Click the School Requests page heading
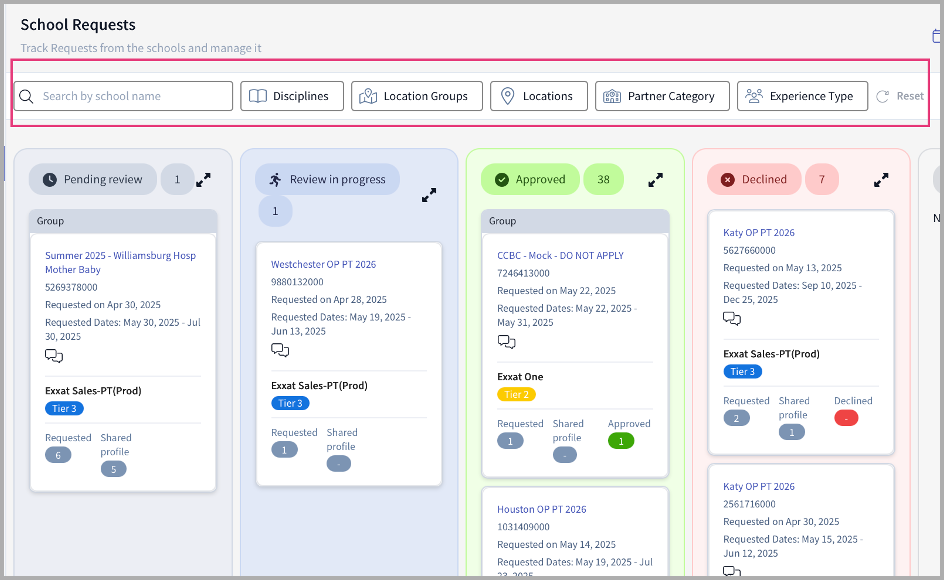Screen dimensions: 944x580 tap(78, 25)
